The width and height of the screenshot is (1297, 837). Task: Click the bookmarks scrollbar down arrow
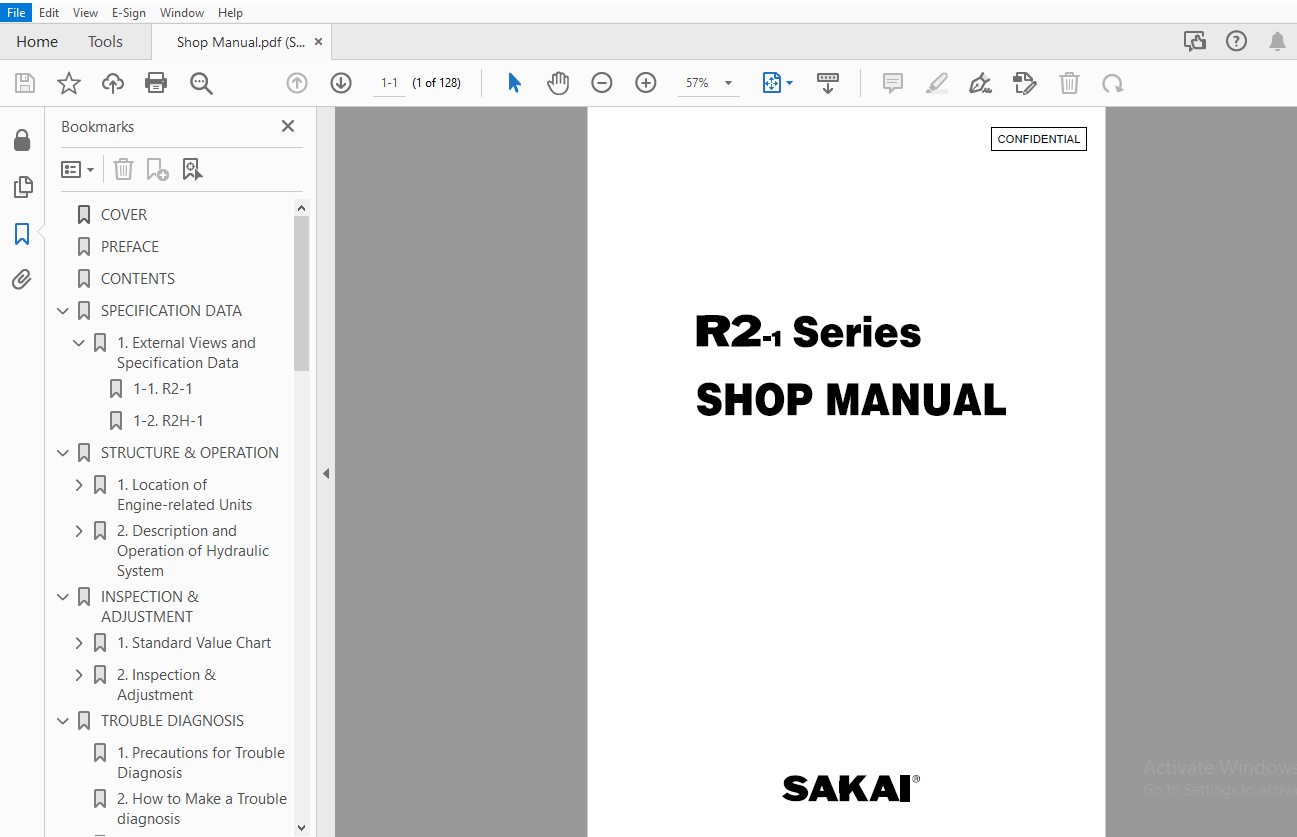(302, 827)
